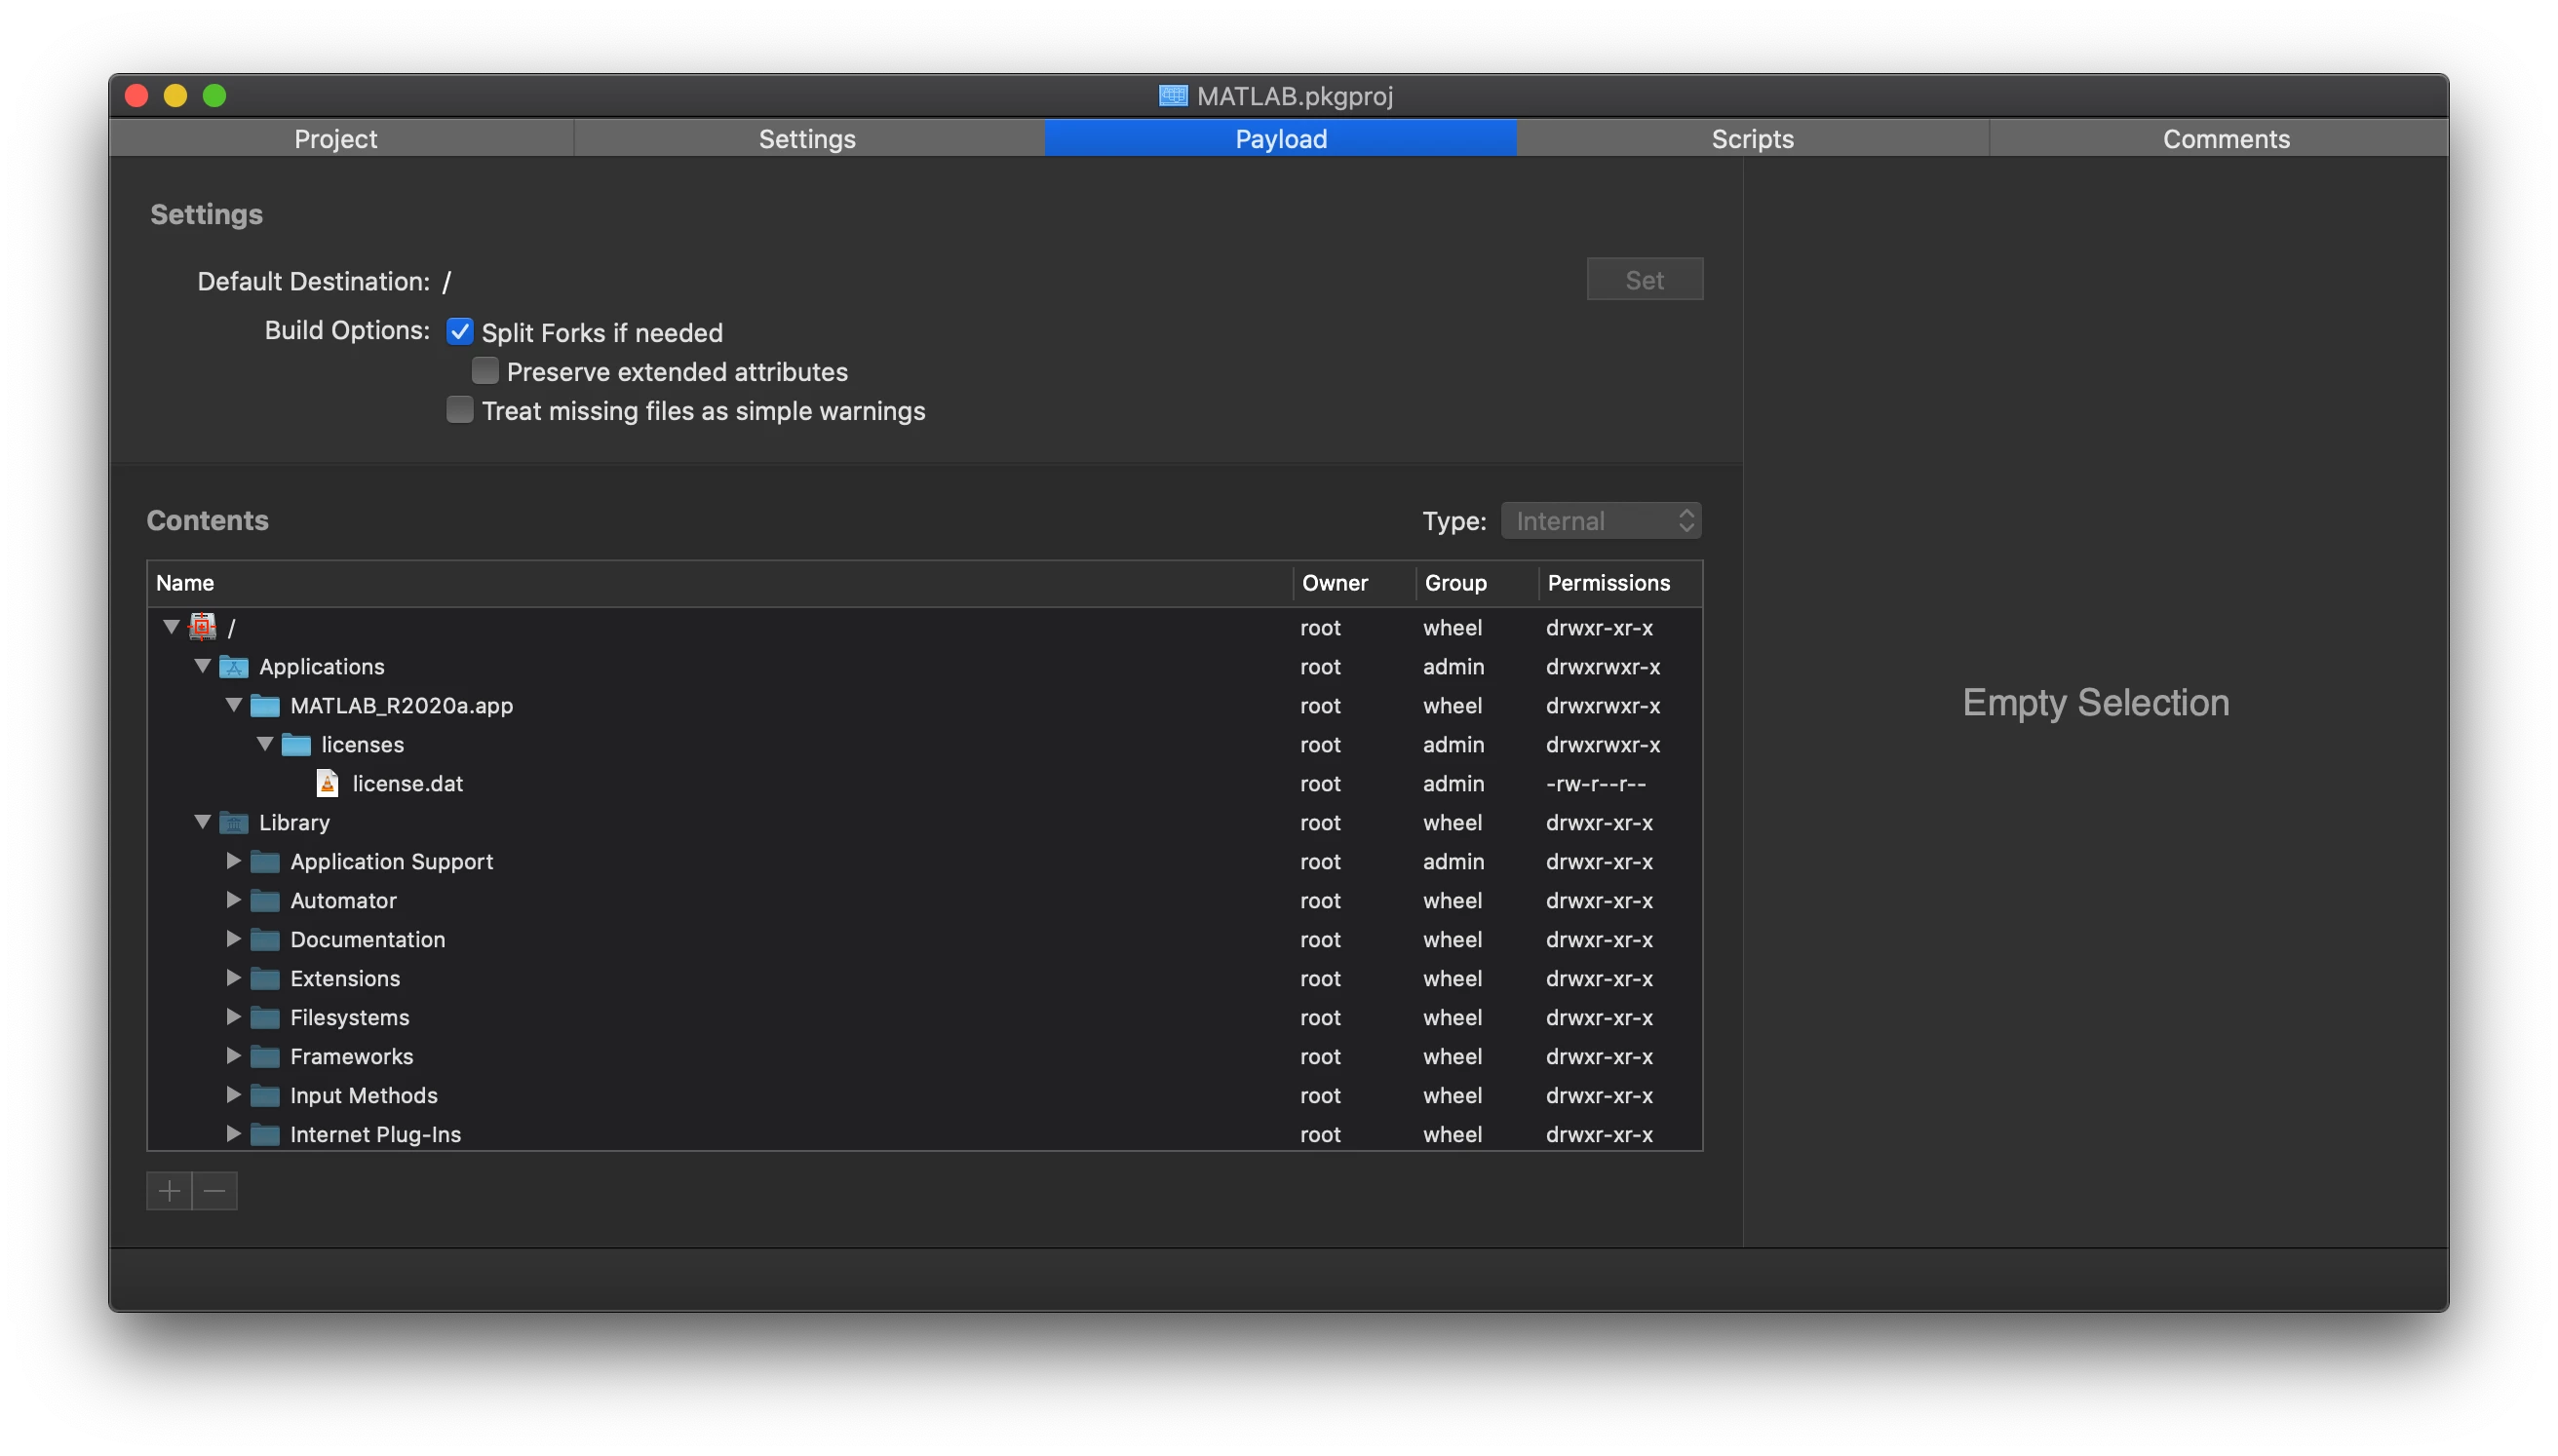Click the green zoom window button
2558x1456 pixels.
pos(214,95)
